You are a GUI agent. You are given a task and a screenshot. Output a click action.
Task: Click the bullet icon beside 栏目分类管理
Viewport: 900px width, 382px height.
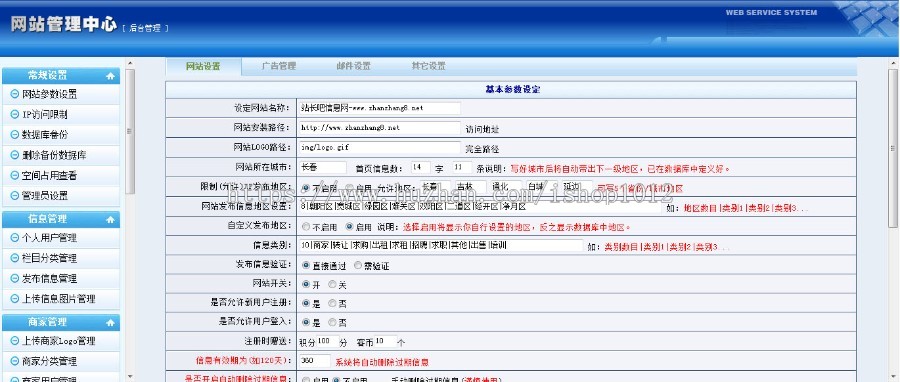14,258
